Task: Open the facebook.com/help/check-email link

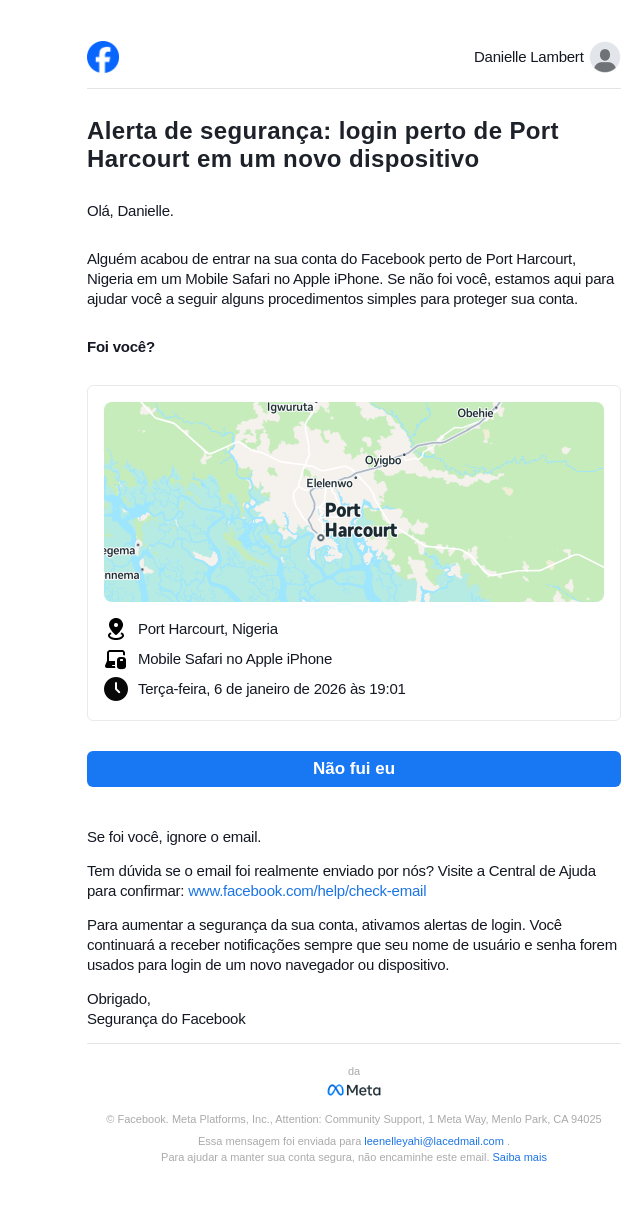Action: pos(307,891)
